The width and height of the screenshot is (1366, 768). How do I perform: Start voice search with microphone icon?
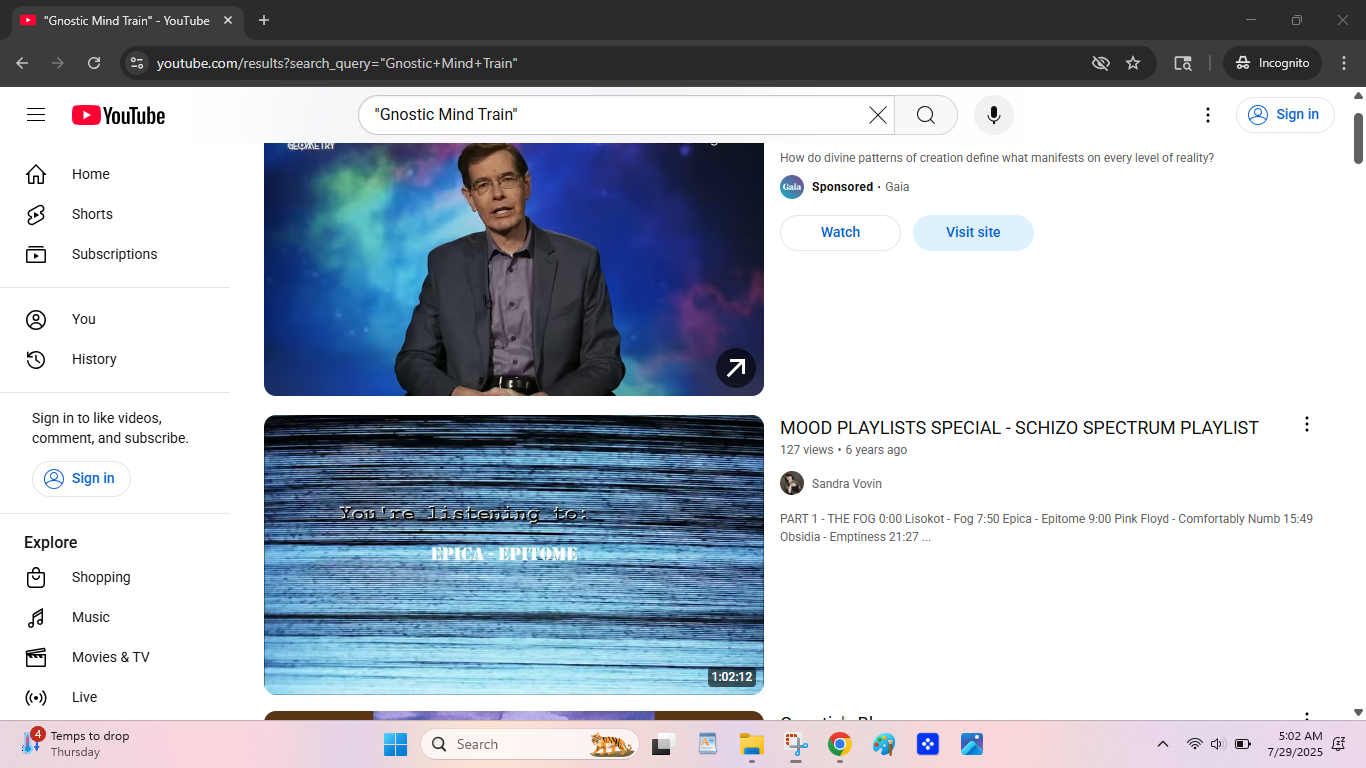(x=994, y=115)
